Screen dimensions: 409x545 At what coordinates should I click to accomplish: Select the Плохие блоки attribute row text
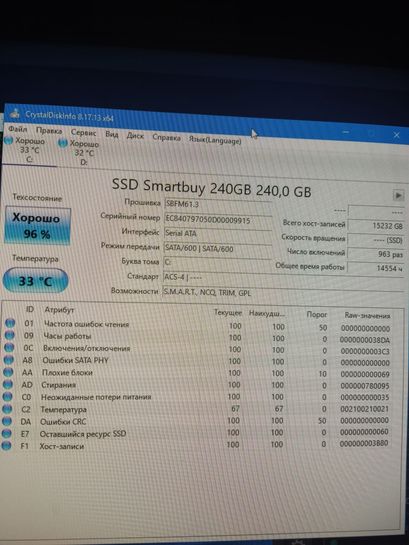point(67,373)
